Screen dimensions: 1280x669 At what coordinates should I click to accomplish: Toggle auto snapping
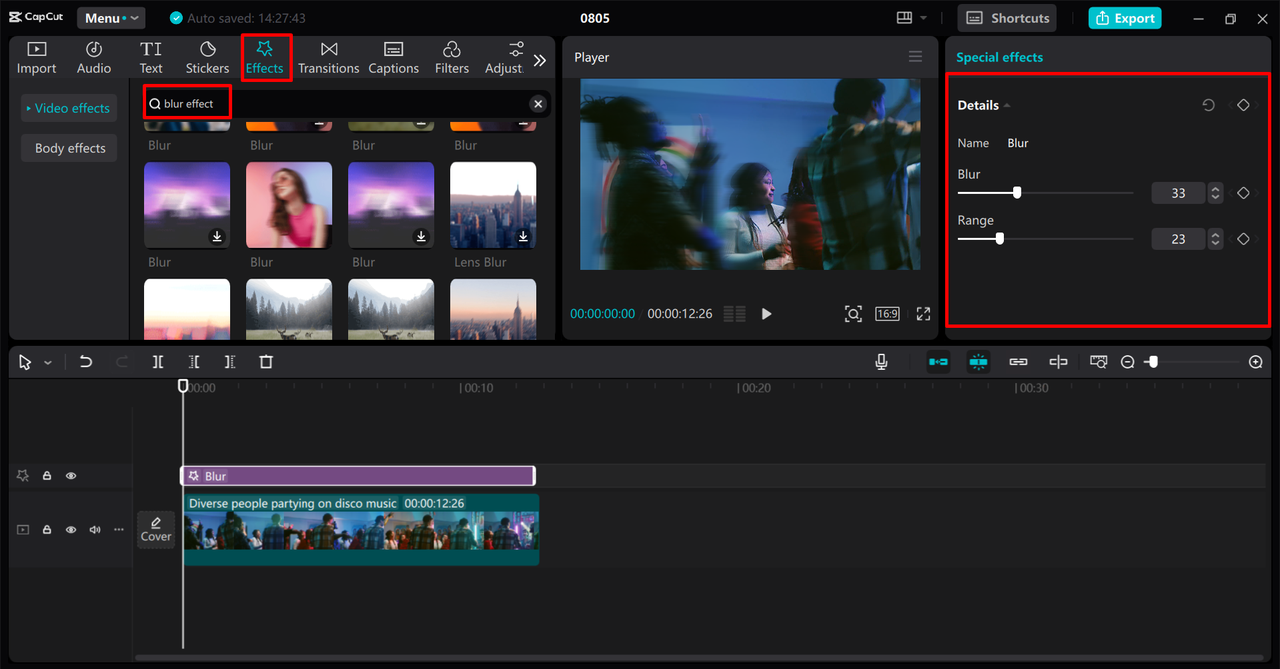tap(978, 362)
